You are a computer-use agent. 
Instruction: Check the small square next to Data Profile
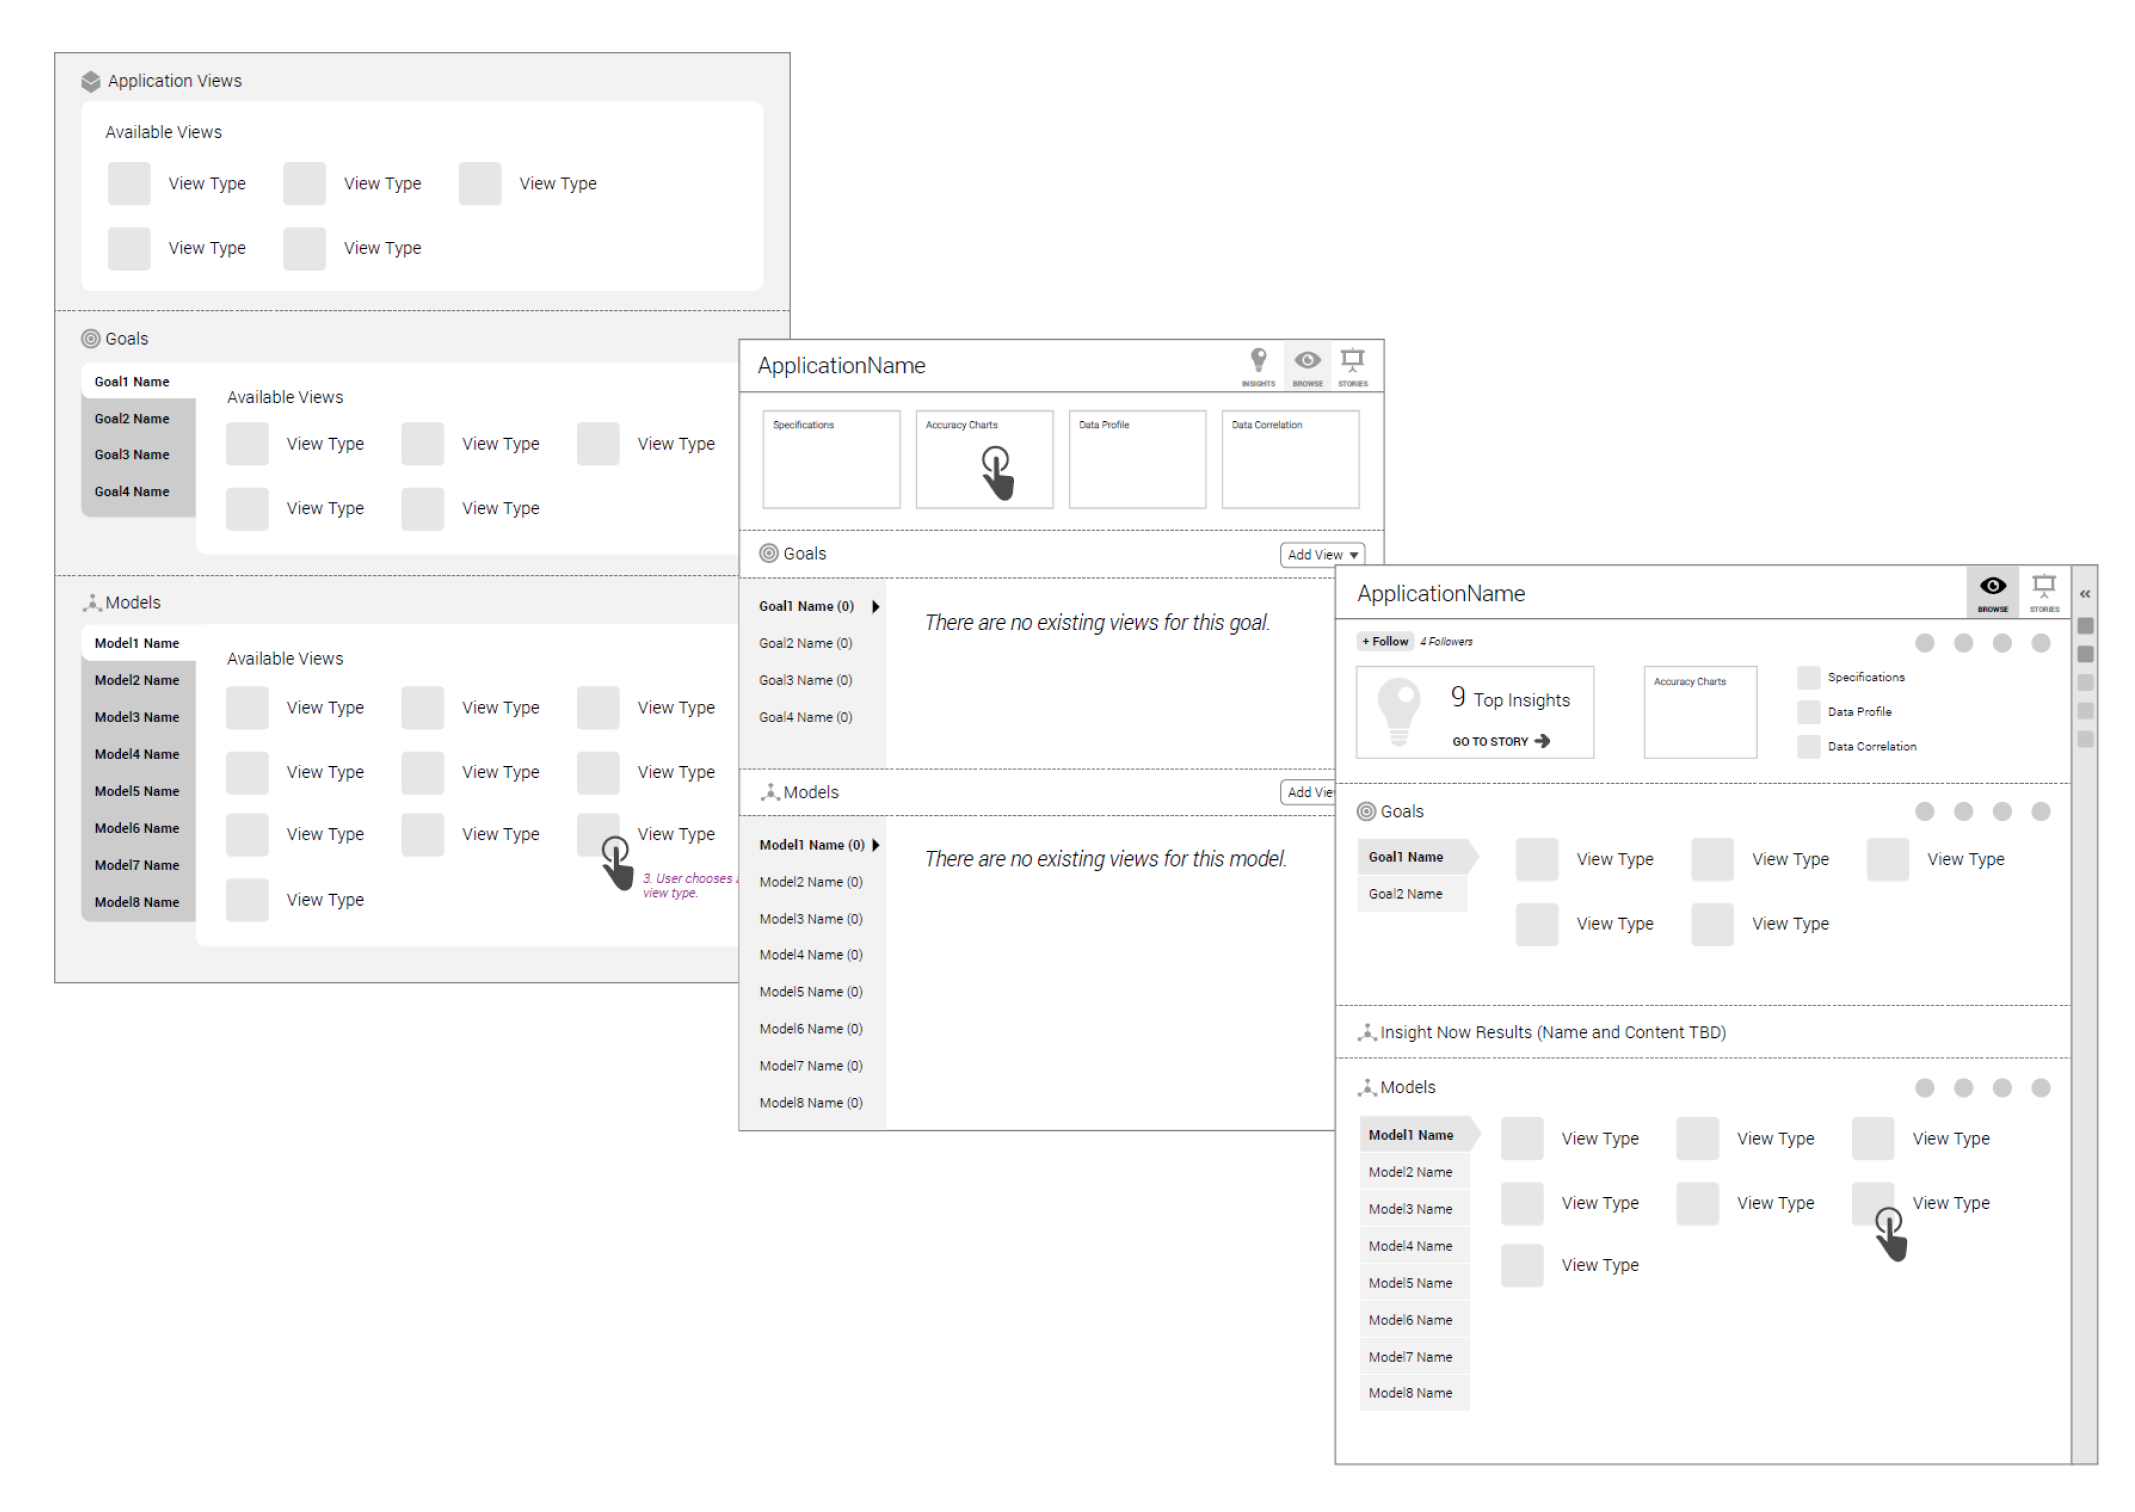point(1808,712)
